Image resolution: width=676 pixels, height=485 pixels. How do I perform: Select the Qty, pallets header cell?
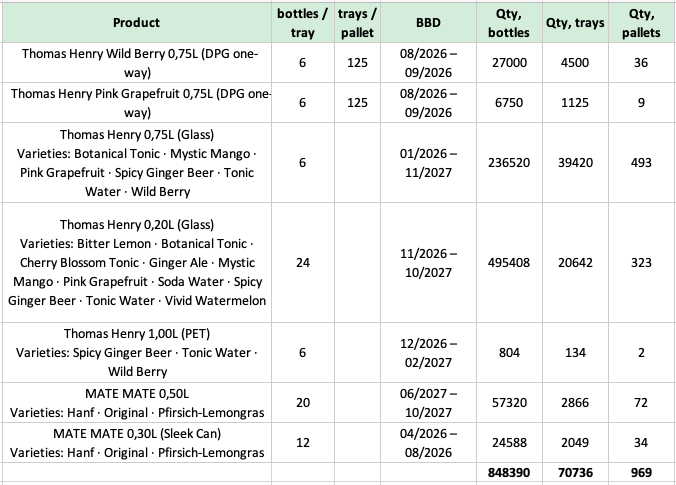click(641, 23)
